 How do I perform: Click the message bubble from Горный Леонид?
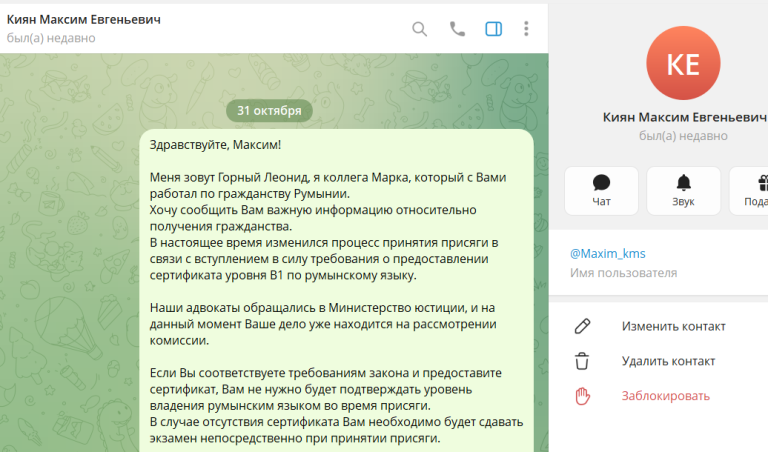(336, 291)
